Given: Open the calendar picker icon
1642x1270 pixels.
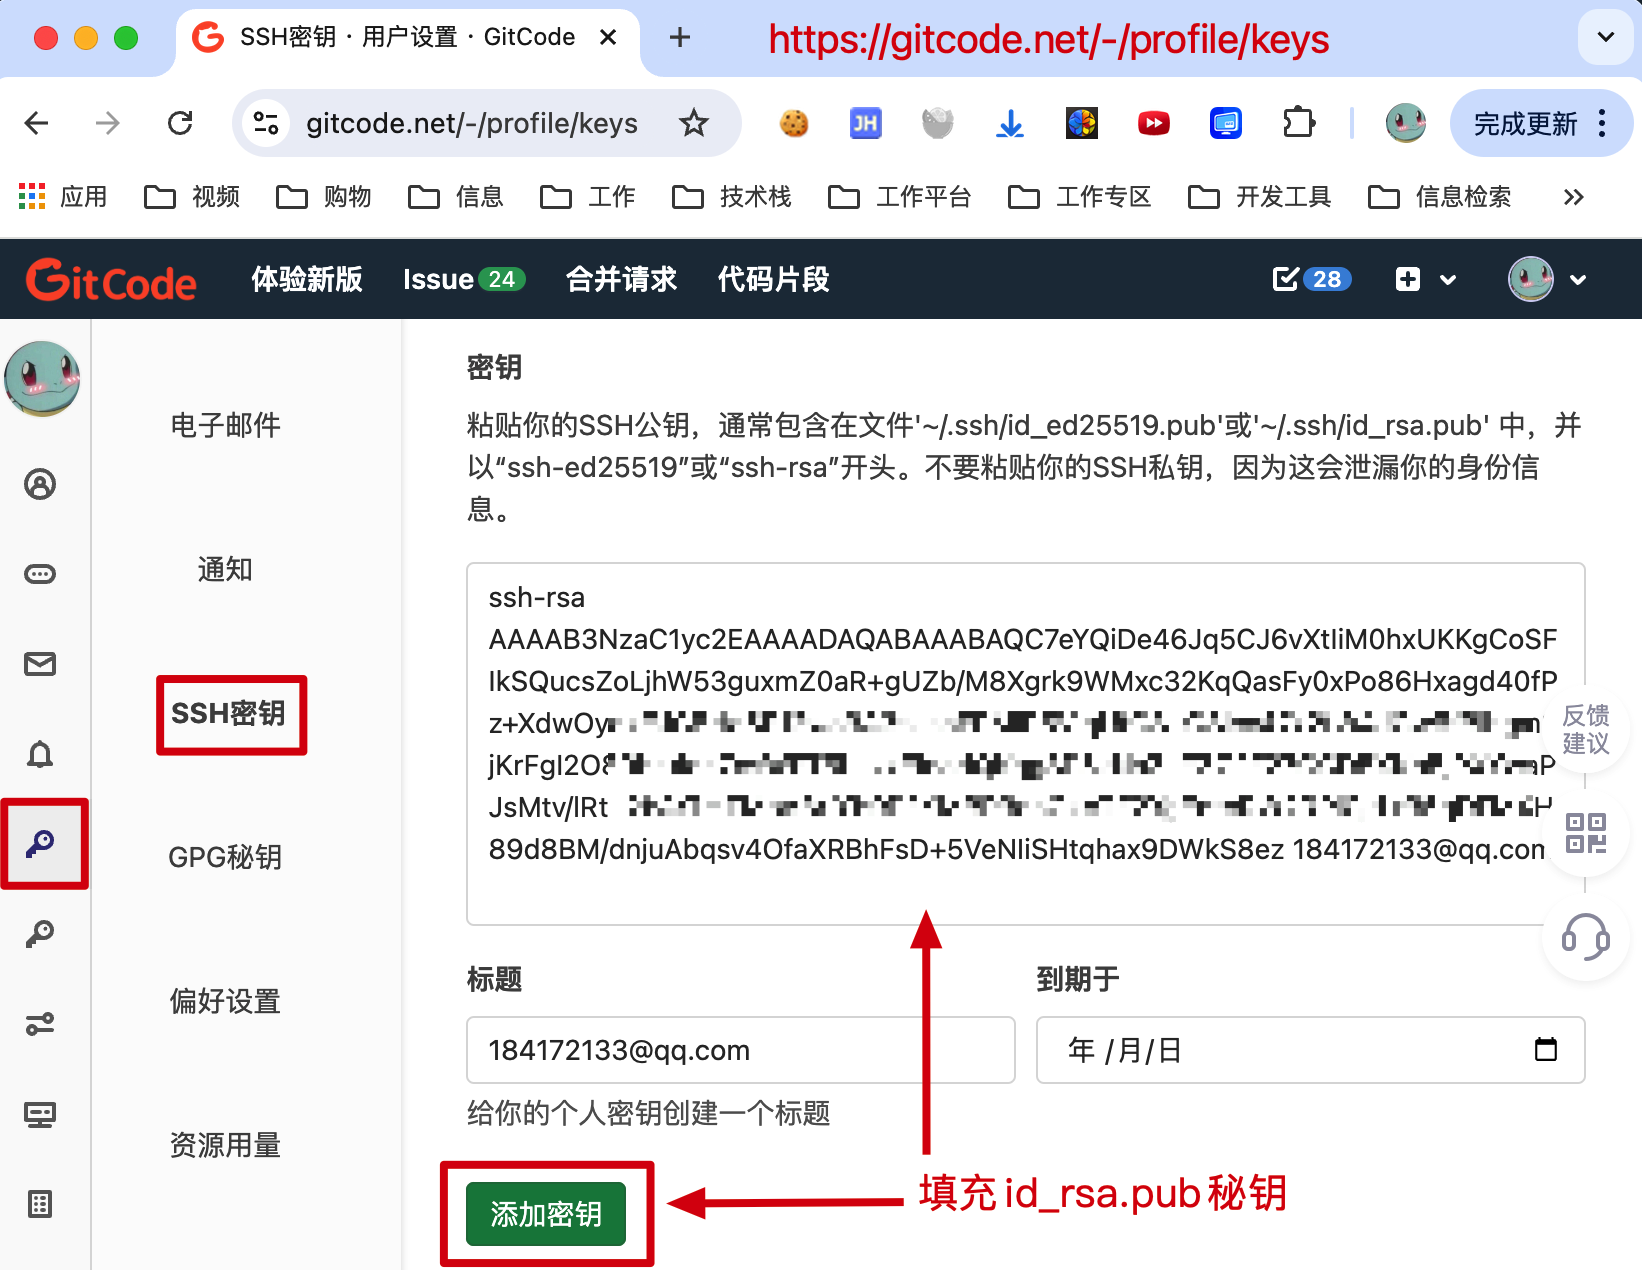Looking at the screenshot, I should [x=1546, y=1049].
